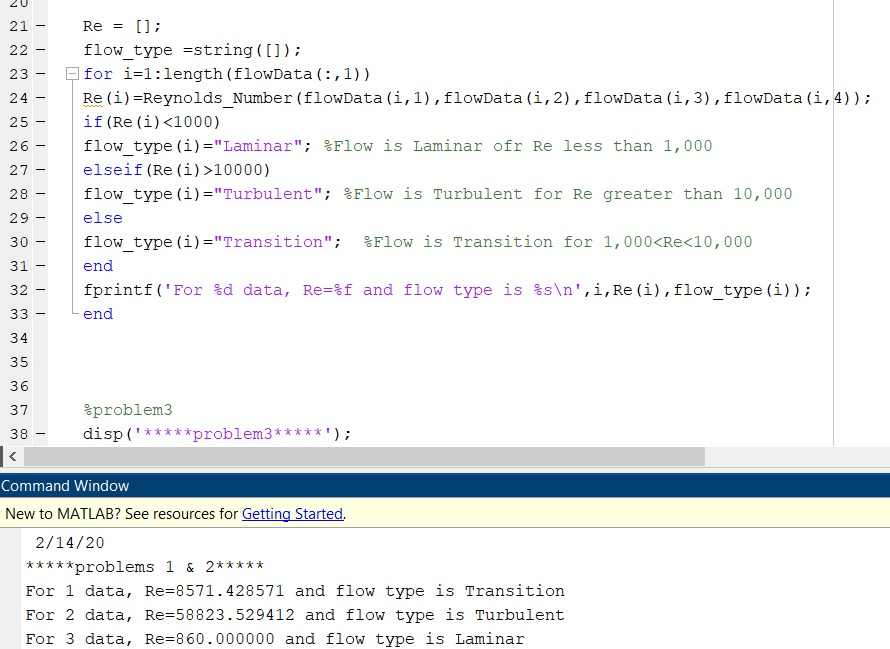Viewport: 890px width, 649px height.
Task: Click line number 23 in the gutter
Action: pyautogui.click(x=18, y=73)
